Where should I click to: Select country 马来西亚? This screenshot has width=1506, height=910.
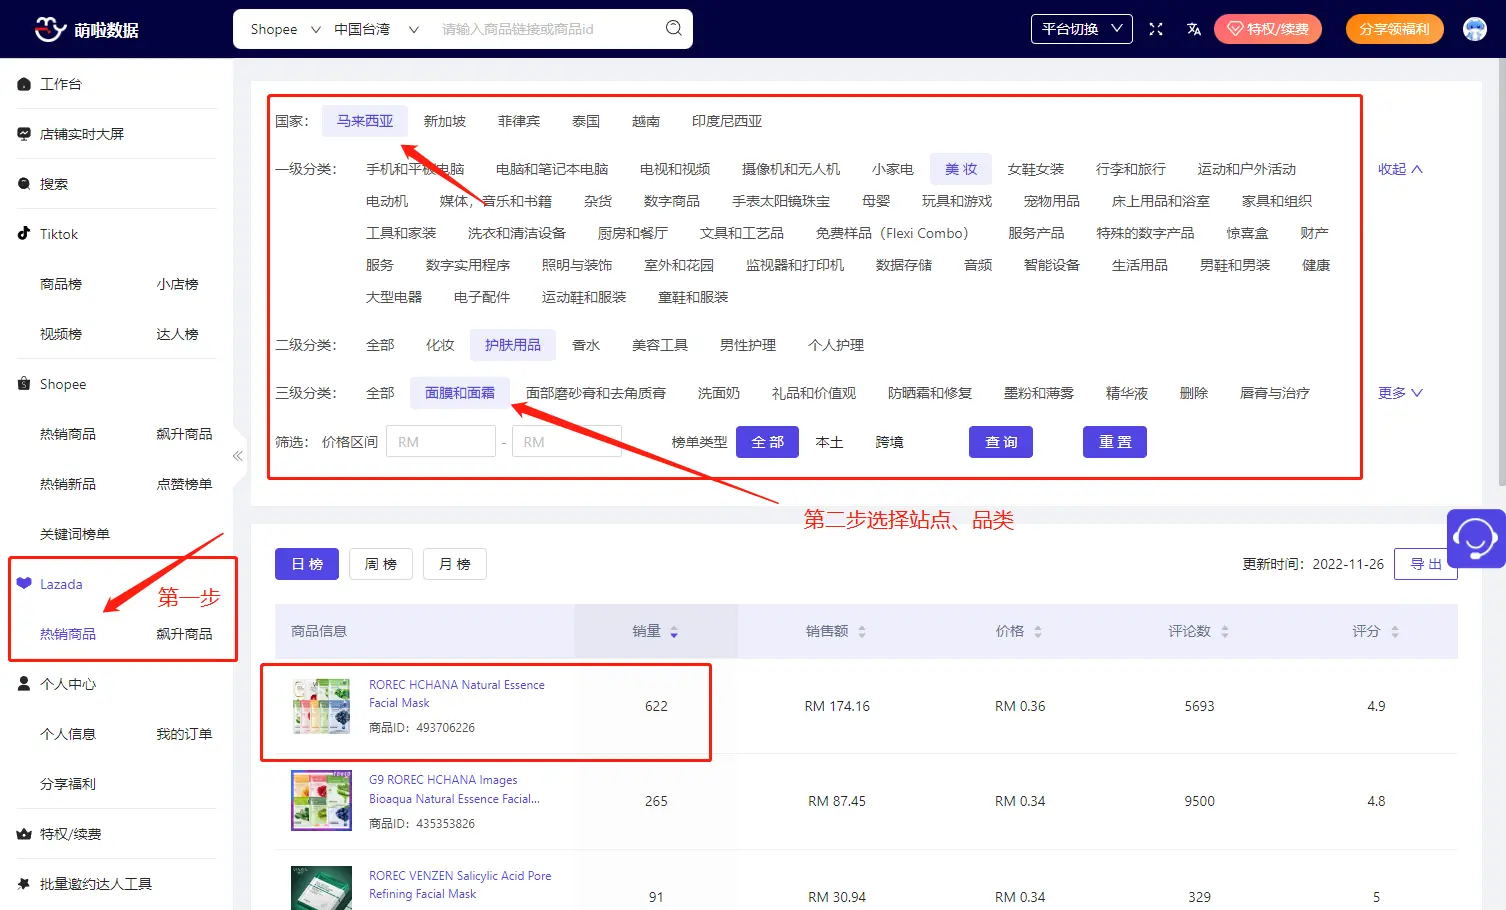[365, 121]
